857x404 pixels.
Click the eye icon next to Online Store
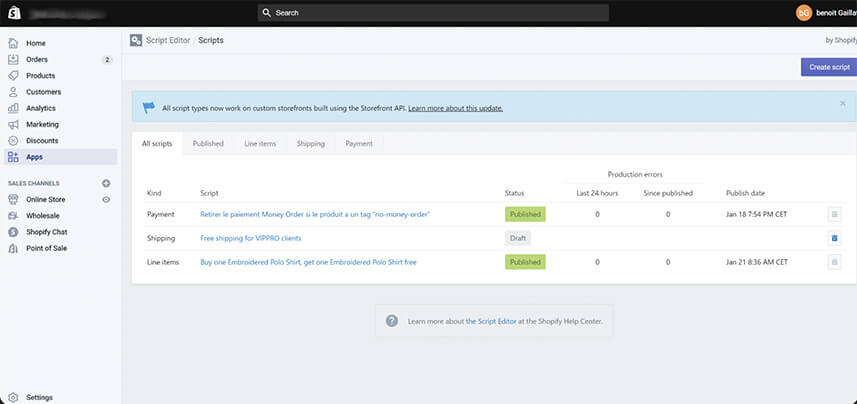pos(106,200)
